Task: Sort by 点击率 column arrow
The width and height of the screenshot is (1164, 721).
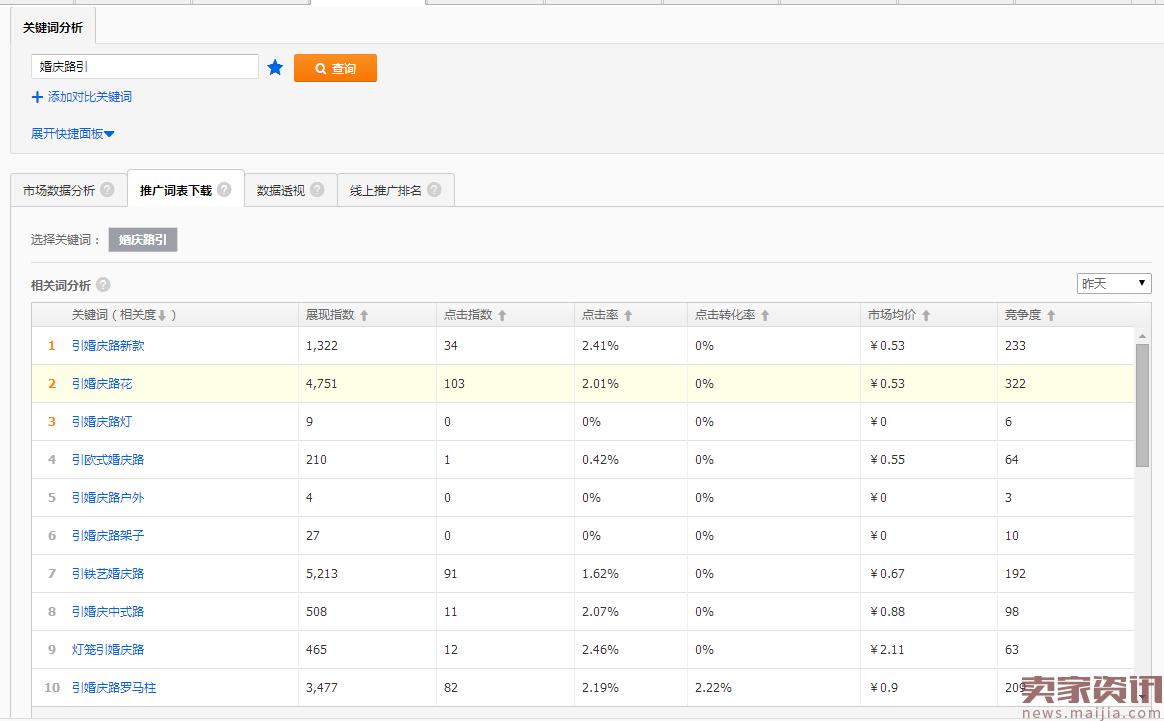Action: (628, 315)
